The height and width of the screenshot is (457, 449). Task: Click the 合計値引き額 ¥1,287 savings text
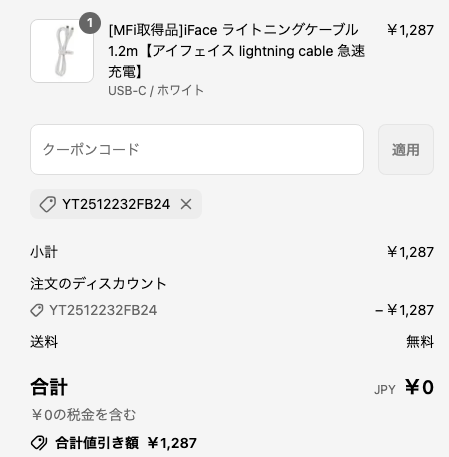pos(126,443)
